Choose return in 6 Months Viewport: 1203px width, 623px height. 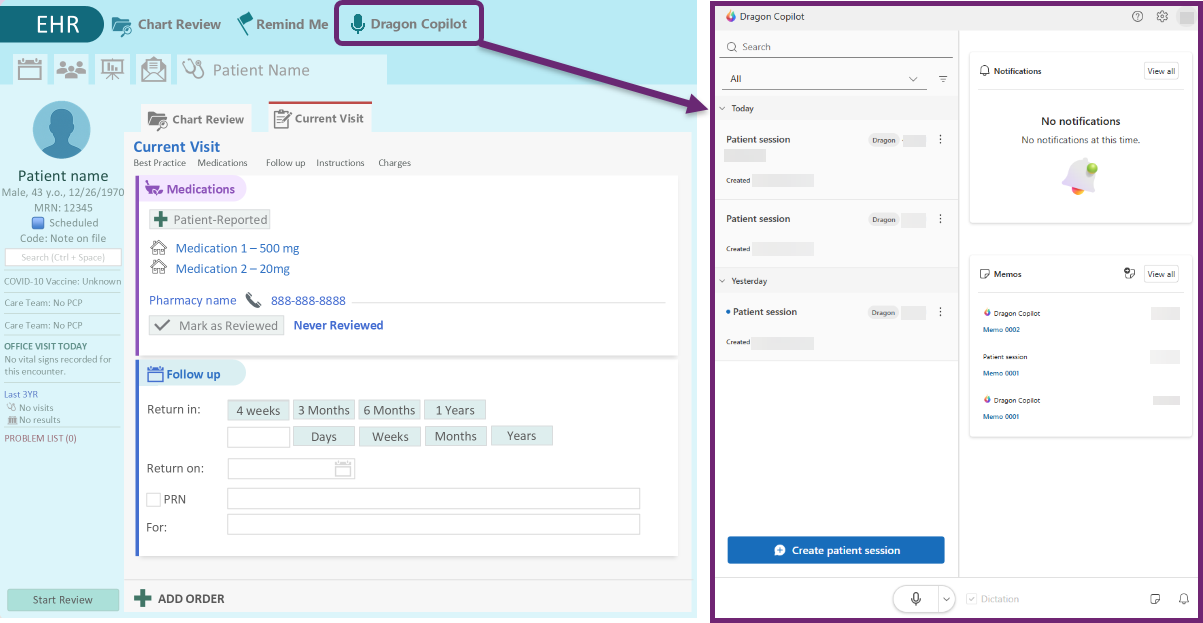pos(389,410)
